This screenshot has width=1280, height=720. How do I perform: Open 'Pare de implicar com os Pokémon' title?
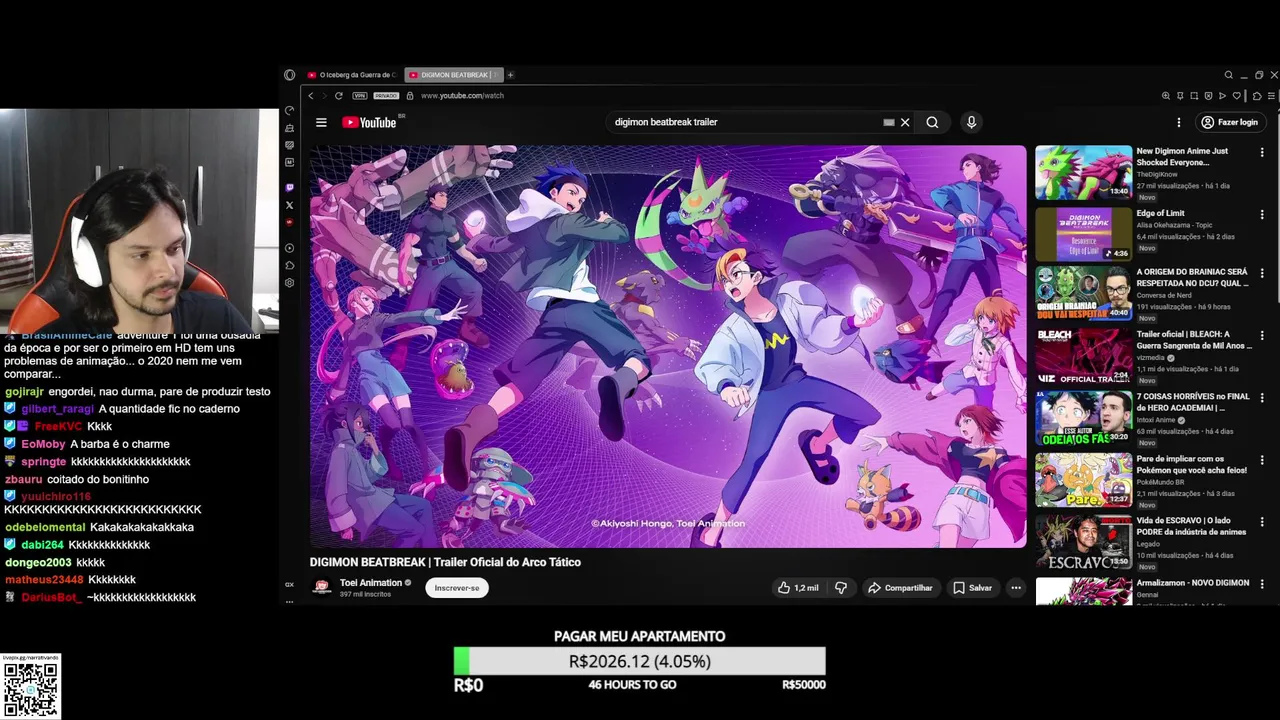coord(1191,464)
